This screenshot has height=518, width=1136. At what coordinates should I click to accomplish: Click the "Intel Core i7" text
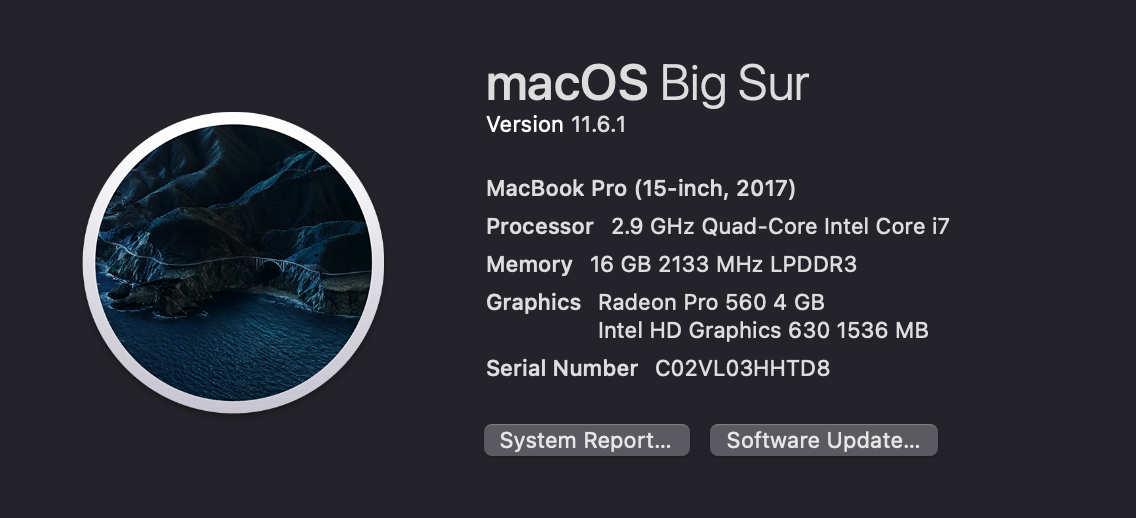886,227
